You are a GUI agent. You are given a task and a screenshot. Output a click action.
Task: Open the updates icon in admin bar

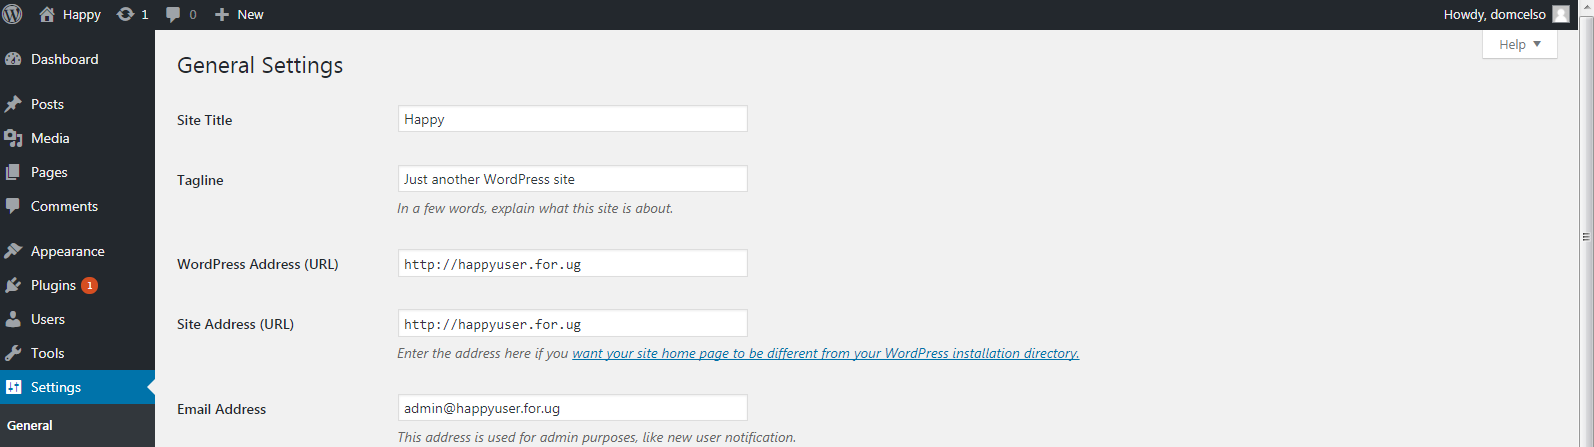coord(125,14)
